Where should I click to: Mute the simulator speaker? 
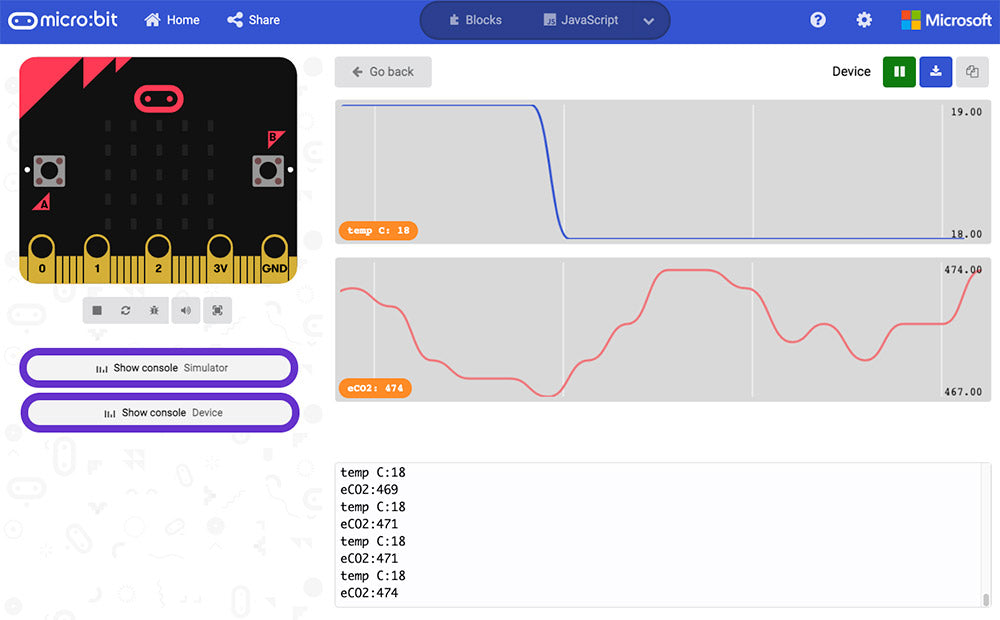pos(185,310)
